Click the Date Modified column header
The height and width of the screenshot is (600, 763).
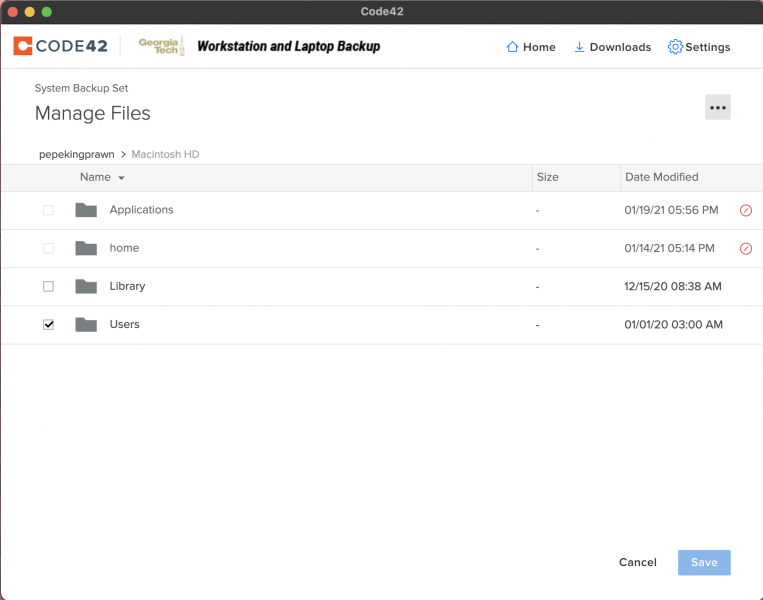661,177
